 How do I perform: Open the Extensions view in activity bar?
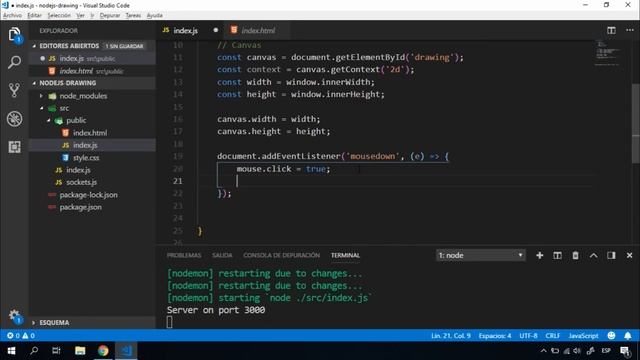14,147
